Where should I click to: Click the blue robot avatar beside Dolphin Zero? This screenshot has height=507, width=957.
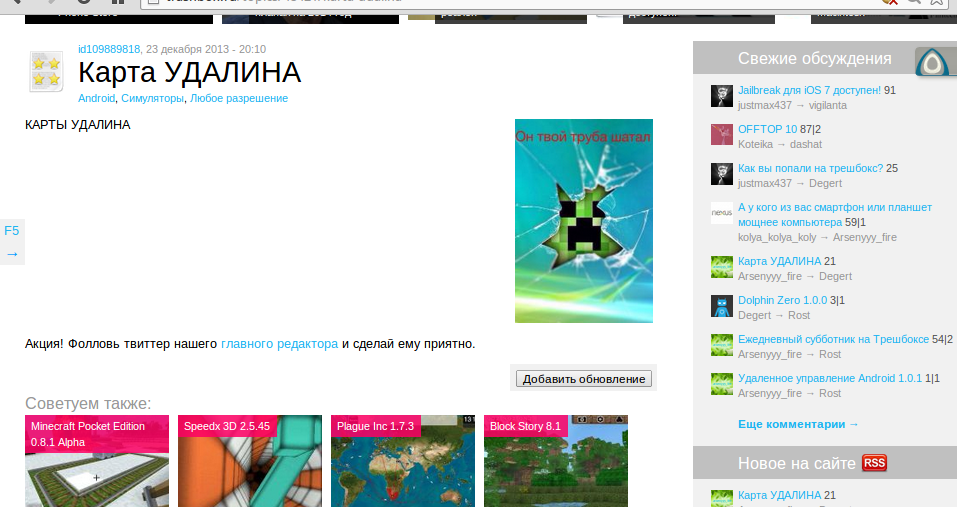[x=721, y=306]
